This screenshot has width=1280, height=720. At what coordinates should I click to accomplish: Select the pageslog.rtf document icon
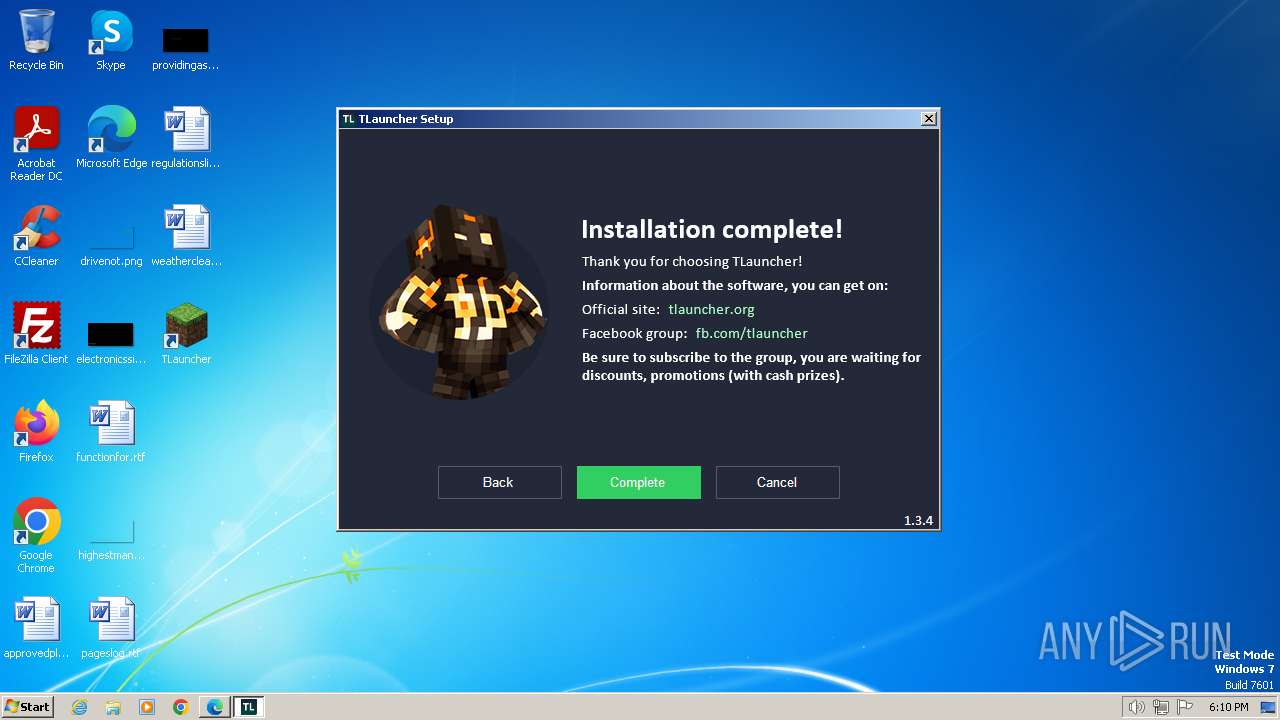(111, 628)
